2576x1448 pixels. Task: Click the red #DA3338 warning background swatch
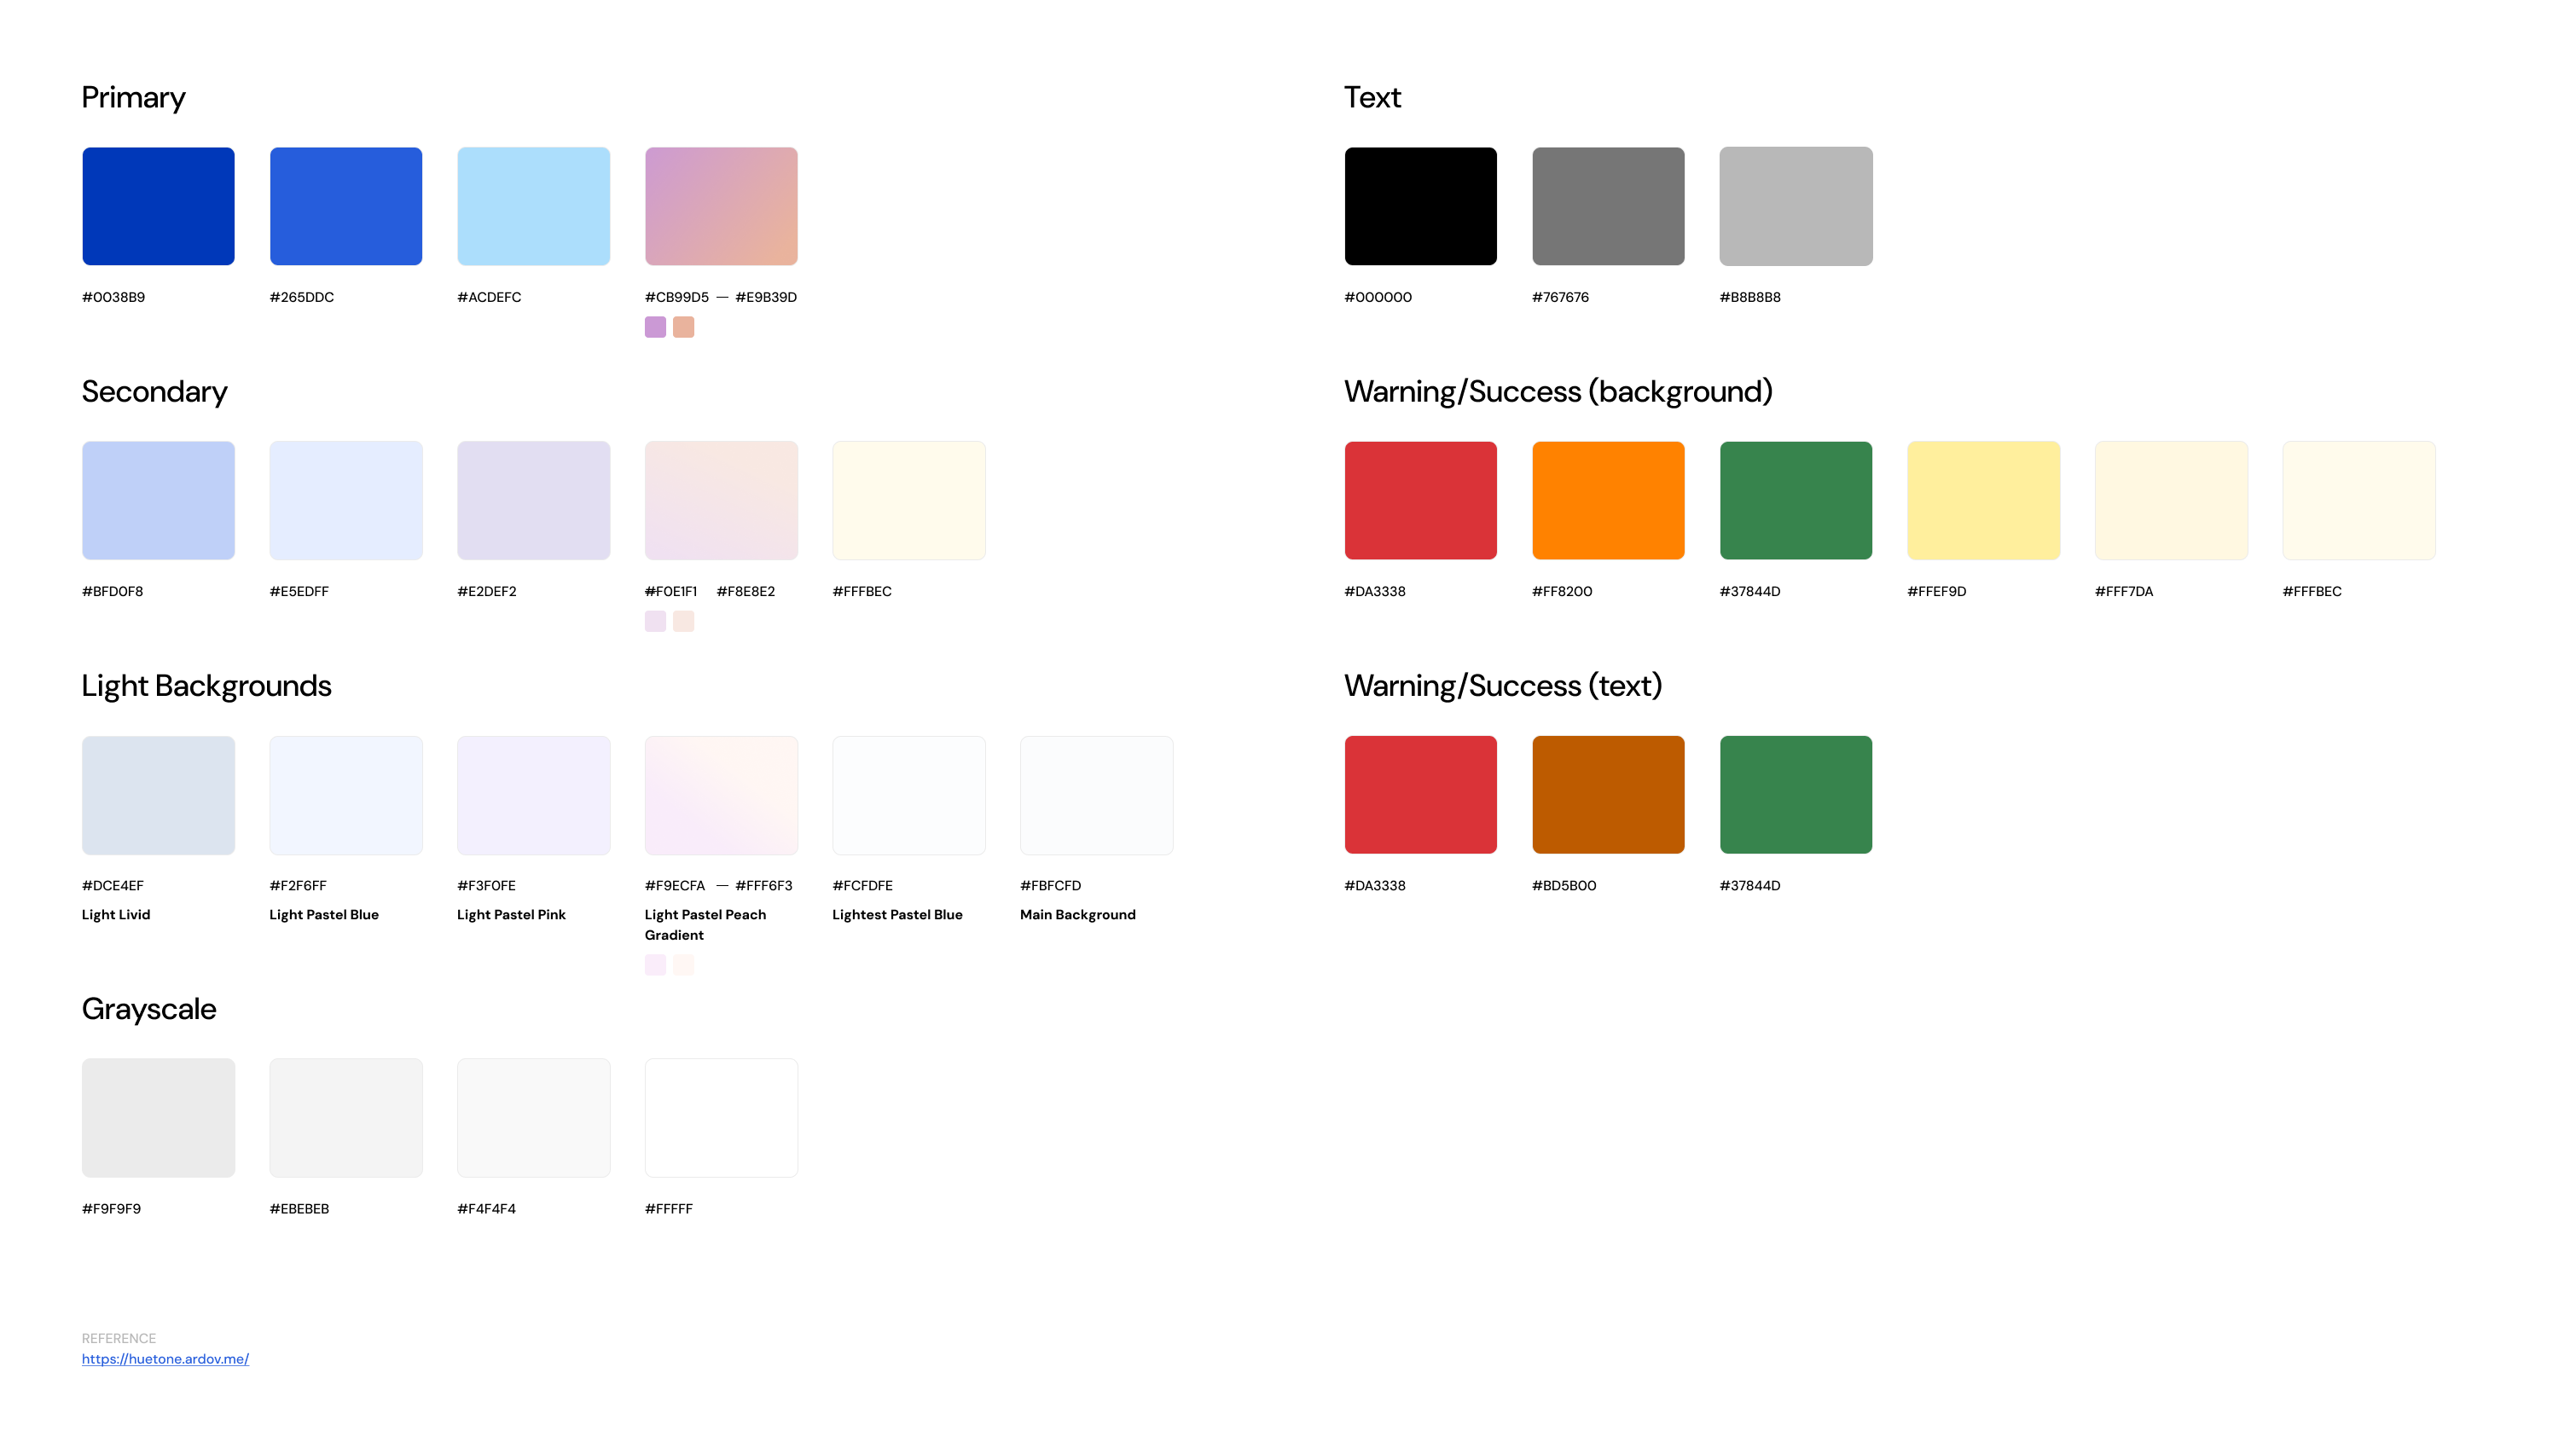(x=1420, y=500)
